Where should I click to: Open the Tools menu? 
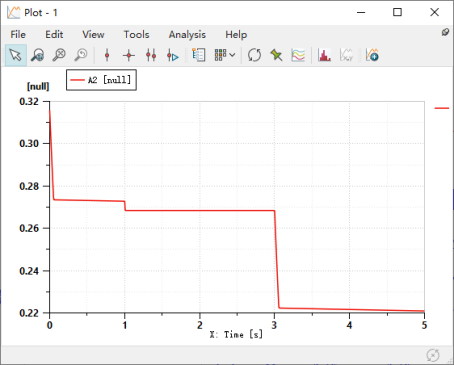(x=136, y=35)
